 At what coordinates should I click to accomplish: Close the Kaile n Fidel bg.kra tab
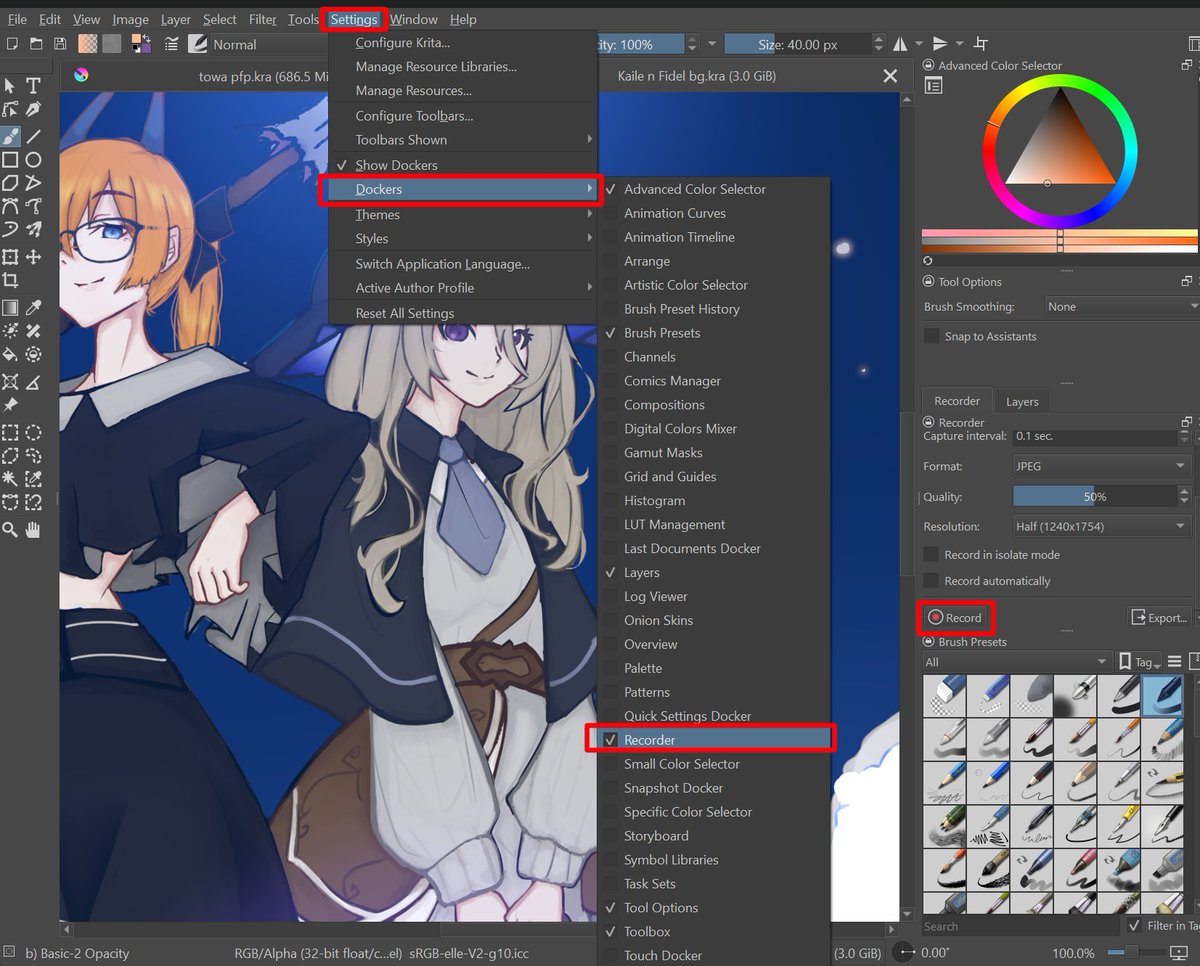tap(890, 76)
